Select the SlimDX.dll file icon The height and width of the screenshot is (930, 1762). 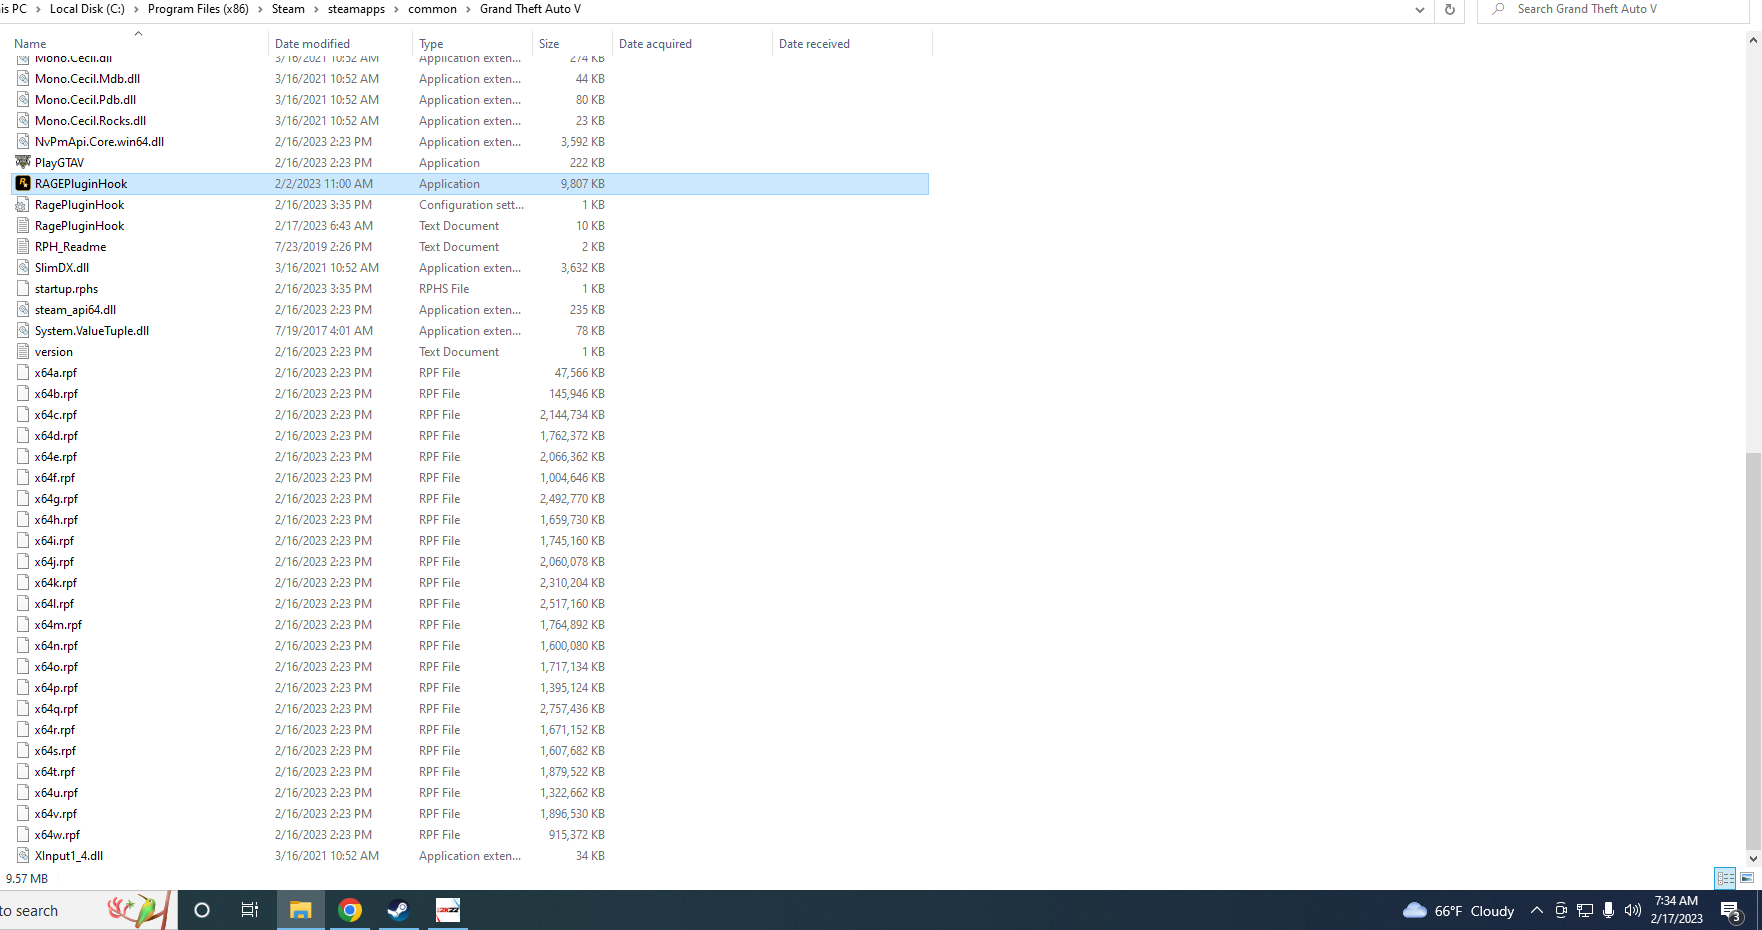click(x=23, y=268)
